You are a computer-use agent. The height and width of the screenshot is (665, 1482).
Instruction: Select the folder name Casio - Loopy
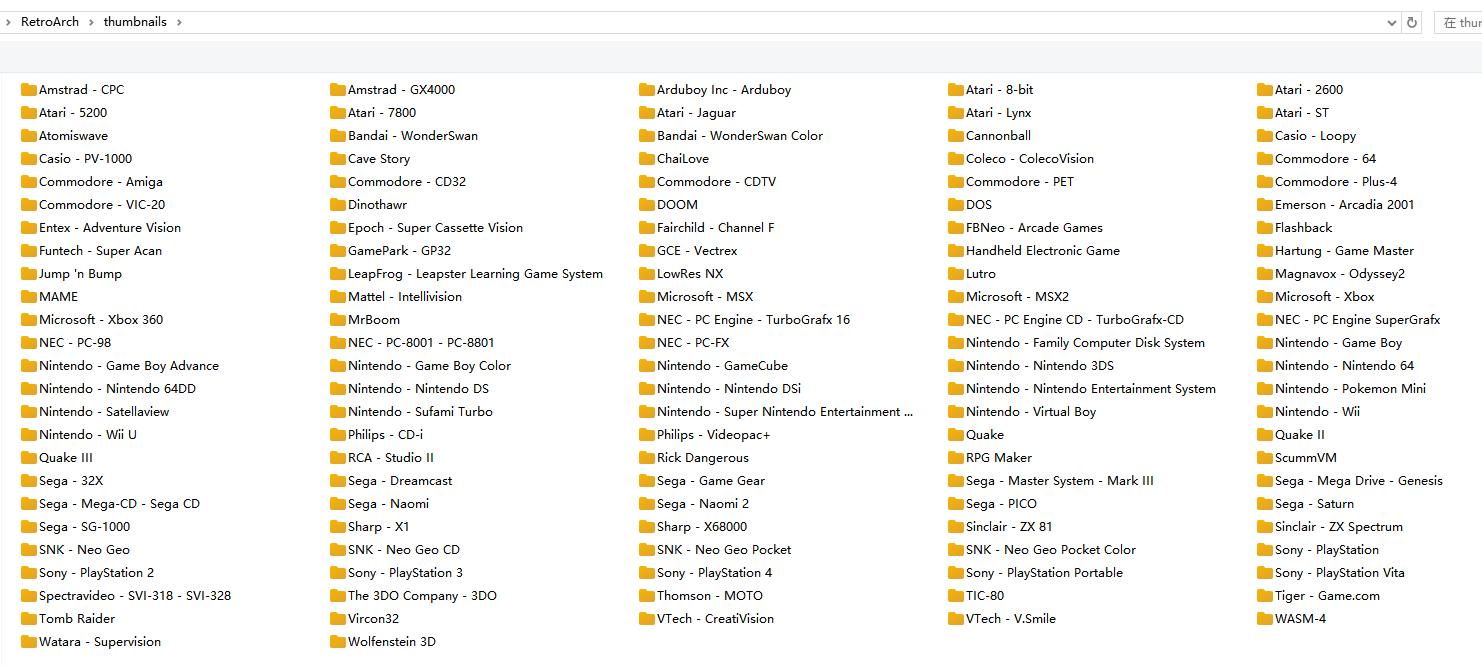tap(1315, 136)
